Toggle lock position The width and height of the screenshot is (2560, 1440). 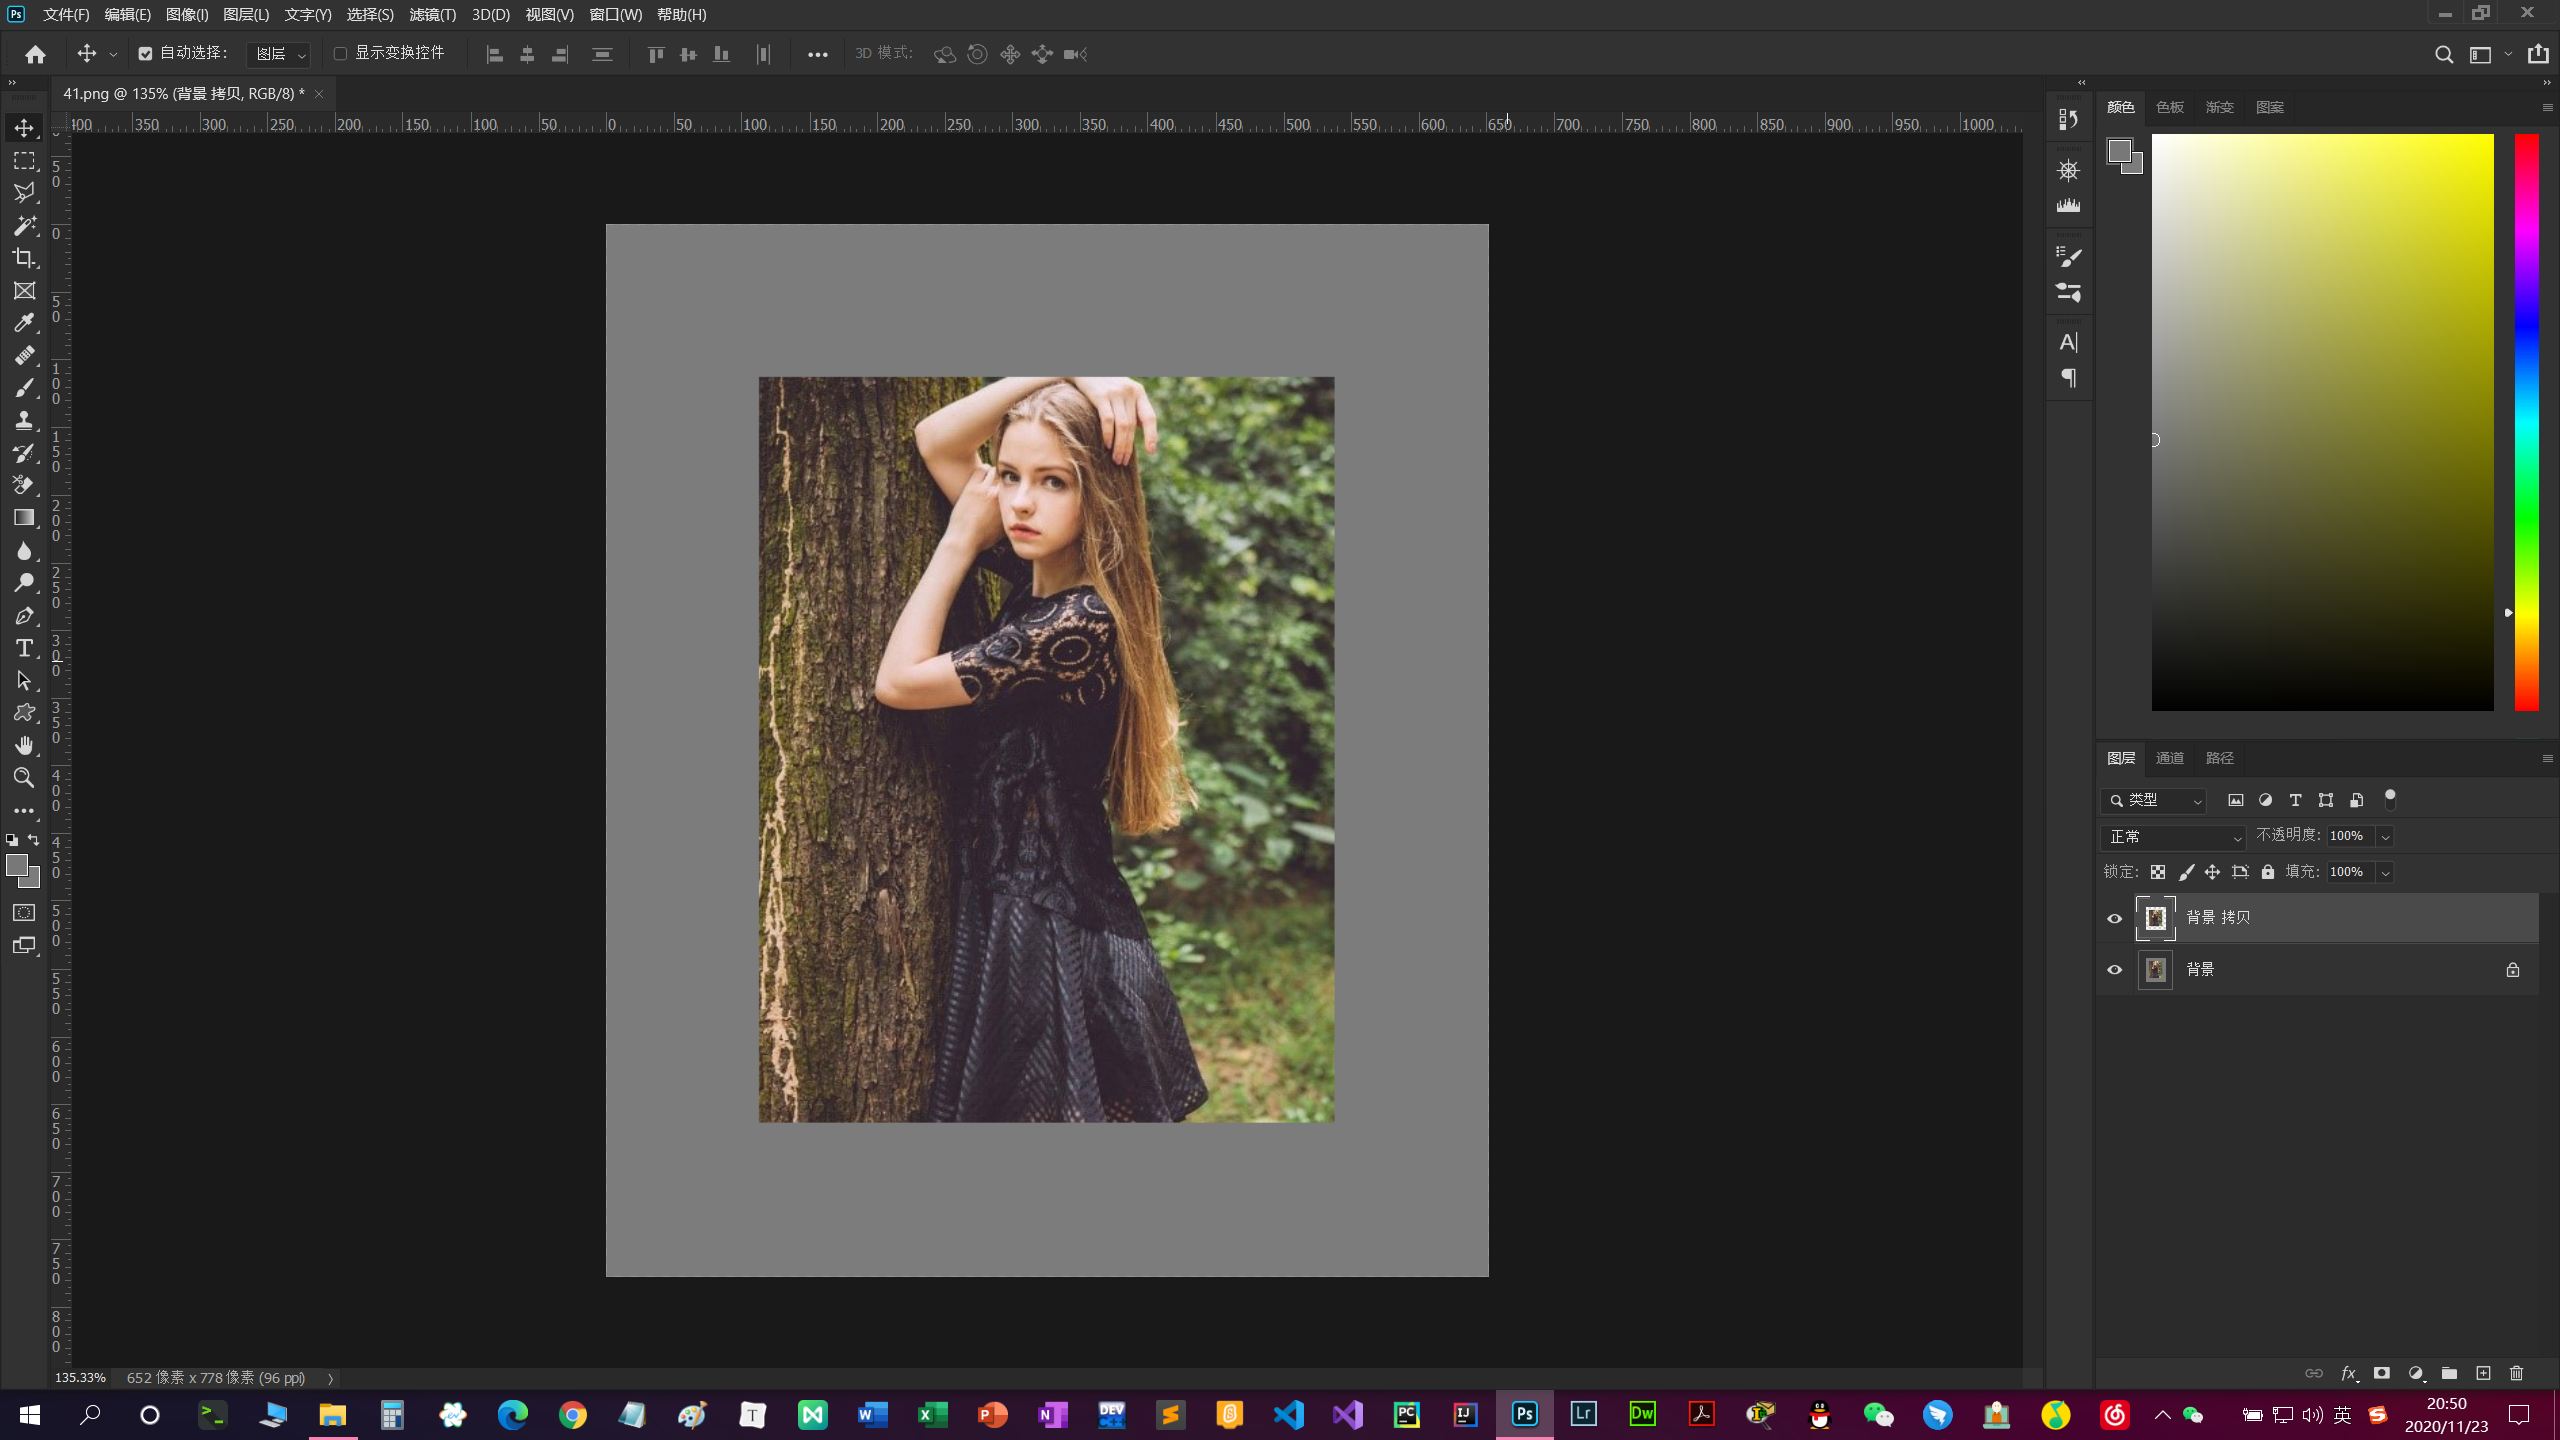[2212, 872]
